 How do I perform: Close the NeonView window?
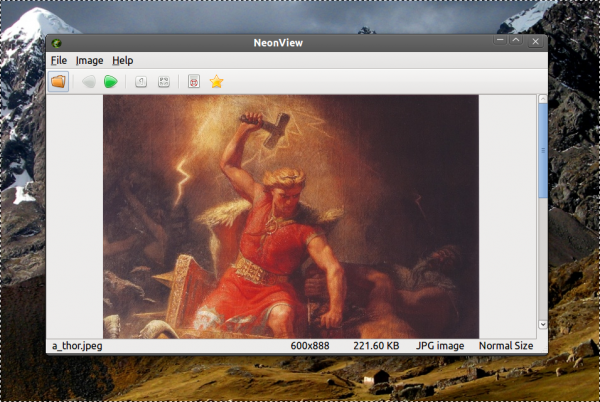coord(535,41)
